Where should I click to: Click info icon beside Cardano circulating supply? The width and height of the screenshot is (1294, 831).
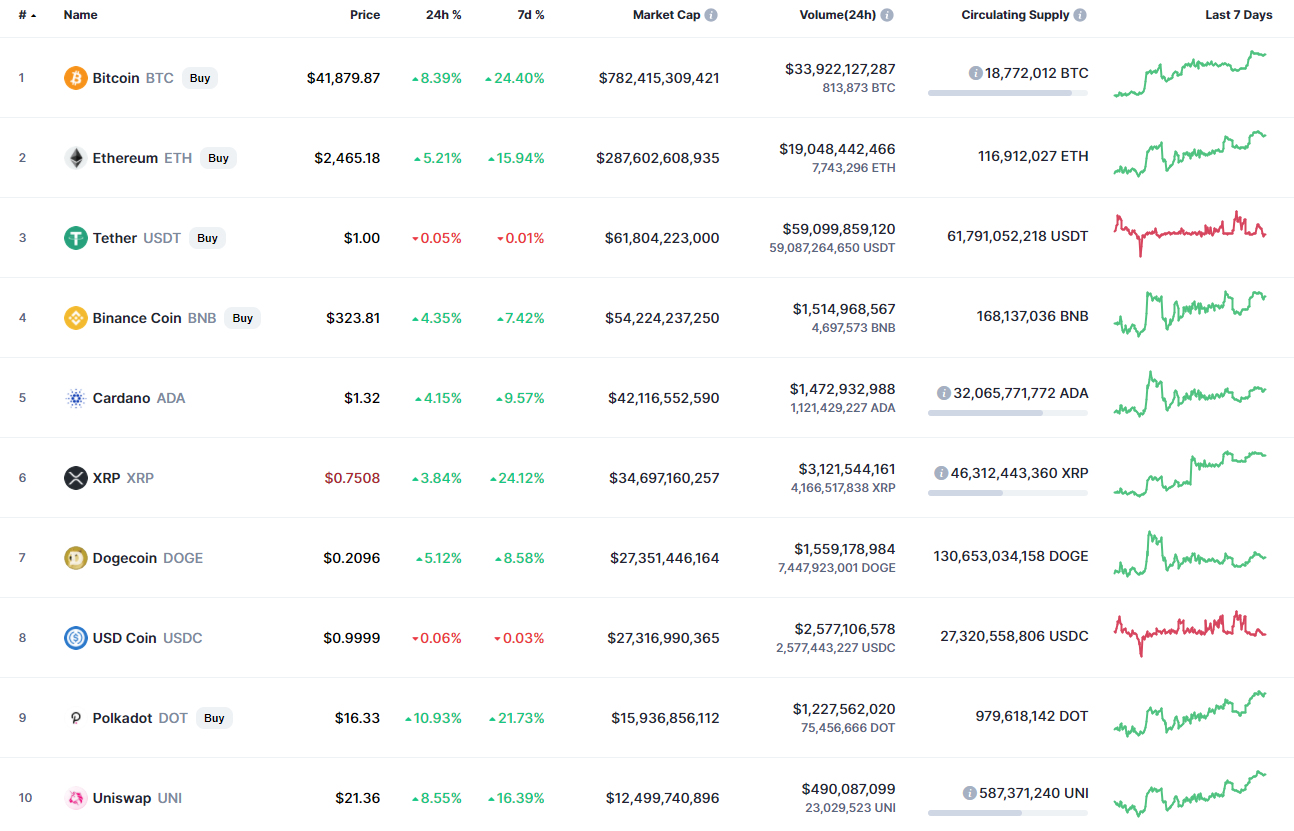coord(943,393)
